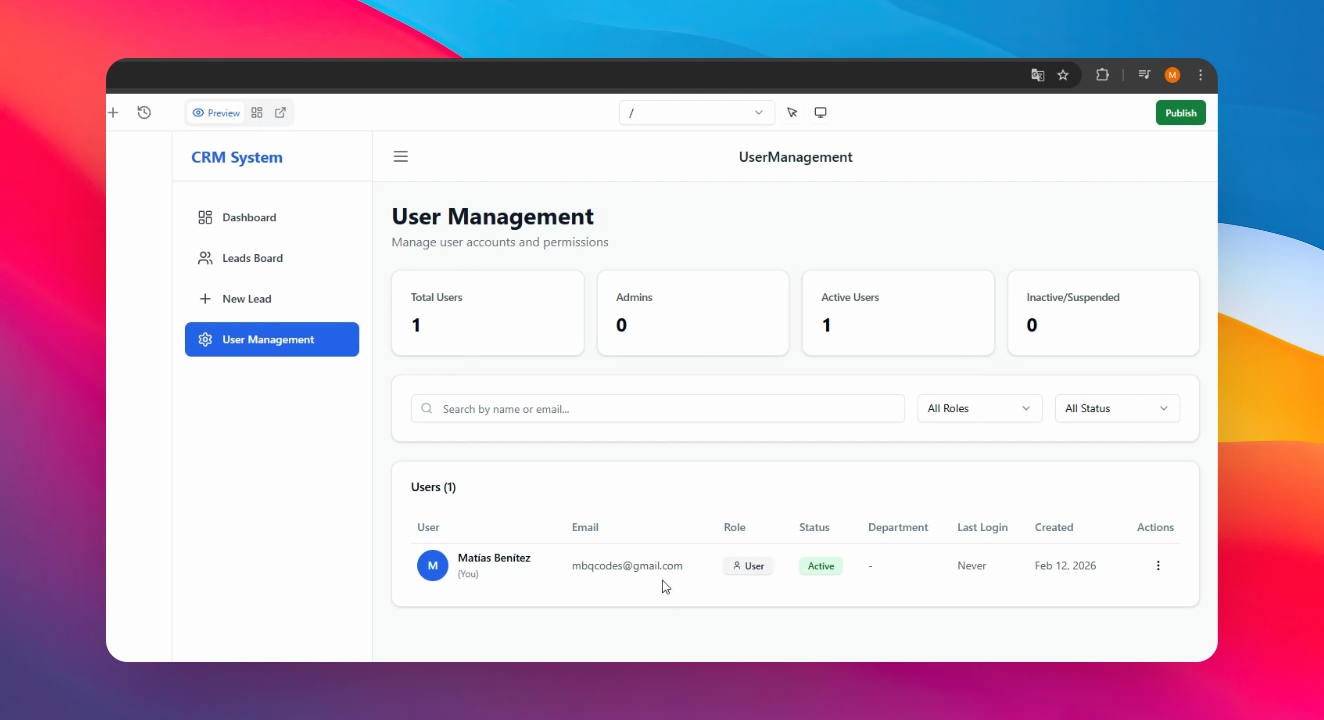Activate the element select cursor tool
The width and height of the screenshot is (1324, 720).
[792, 113]
